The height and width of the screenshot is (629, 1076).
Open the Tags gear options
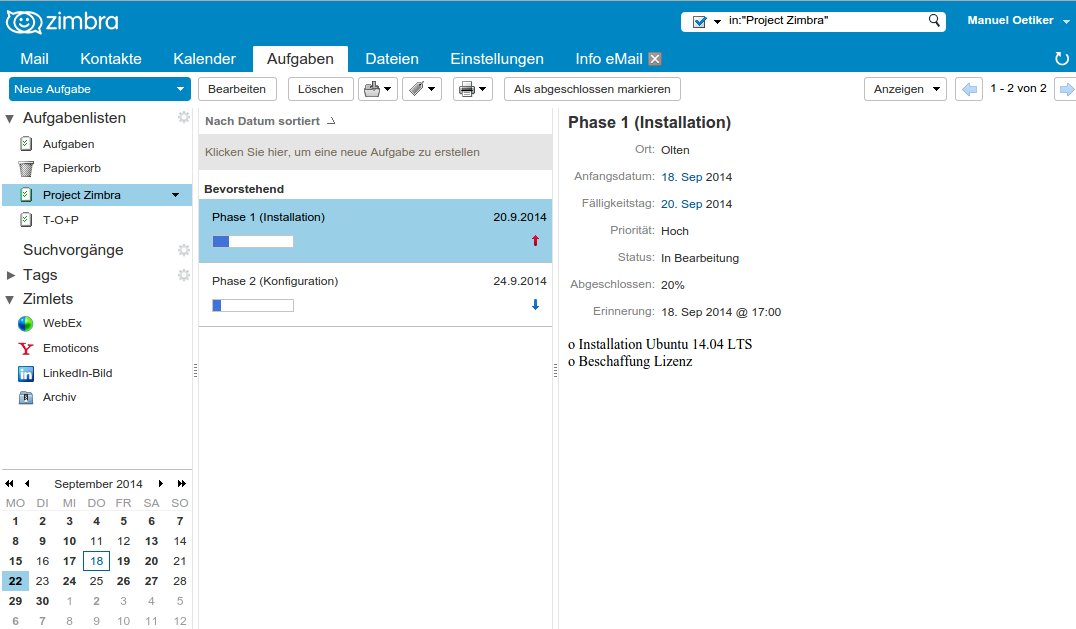tap(183, 275)
